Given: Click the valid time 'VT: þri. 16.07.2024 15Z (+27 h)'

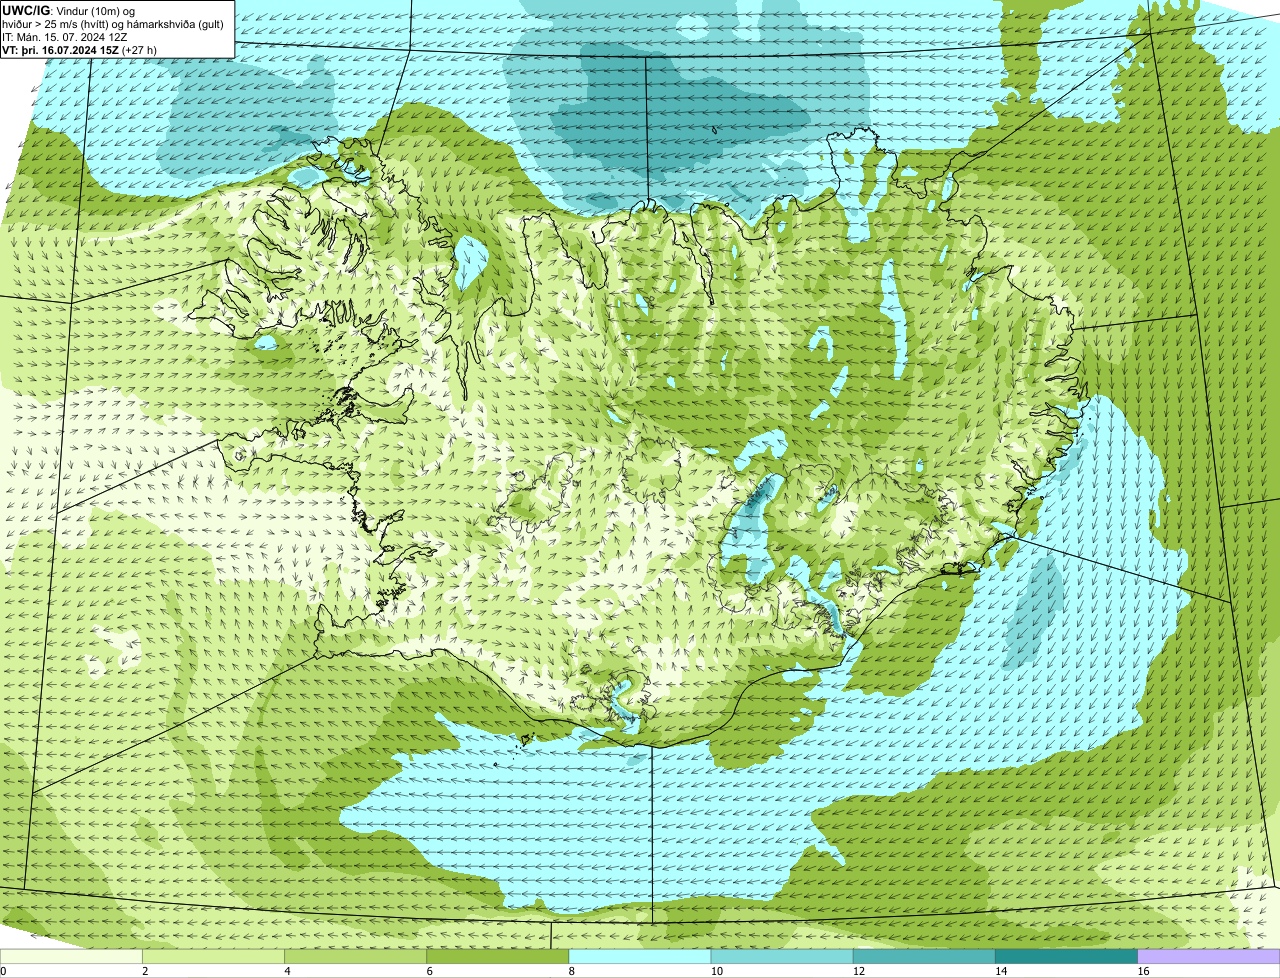Looking at the screenshot, I should point(80,50).
